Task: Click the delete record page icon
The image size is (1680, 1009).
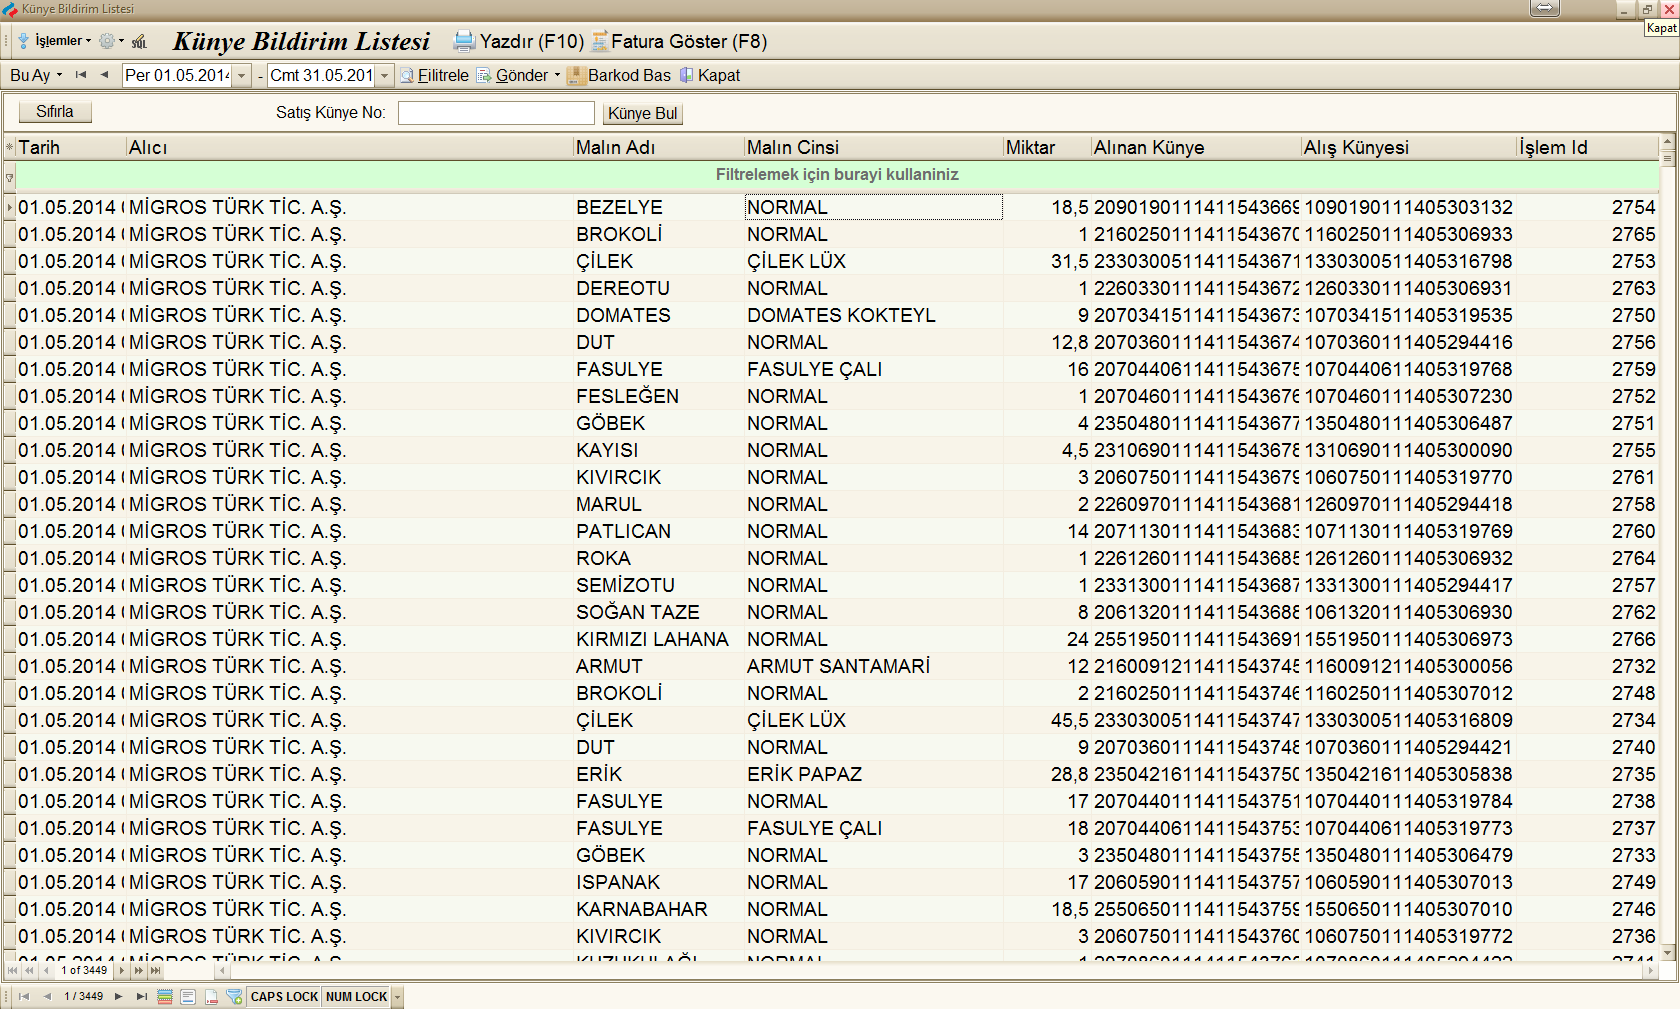Action: (x=211, y=996)
